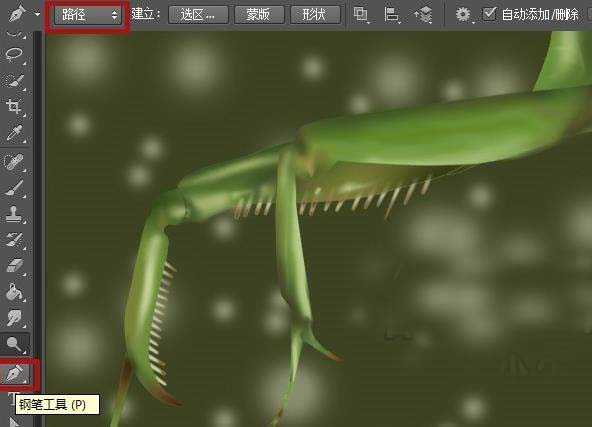This screenshot has width=592, height=427.
Task: Open the path arrangement options
Action: point(423,15)
